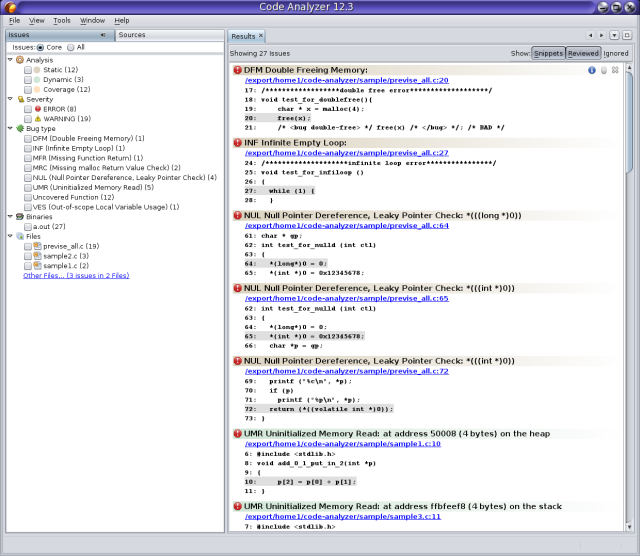Click error icon beside UMR address ffbfeef8 issue
This screenshot has height=556, width=640.
click(238, 506)
